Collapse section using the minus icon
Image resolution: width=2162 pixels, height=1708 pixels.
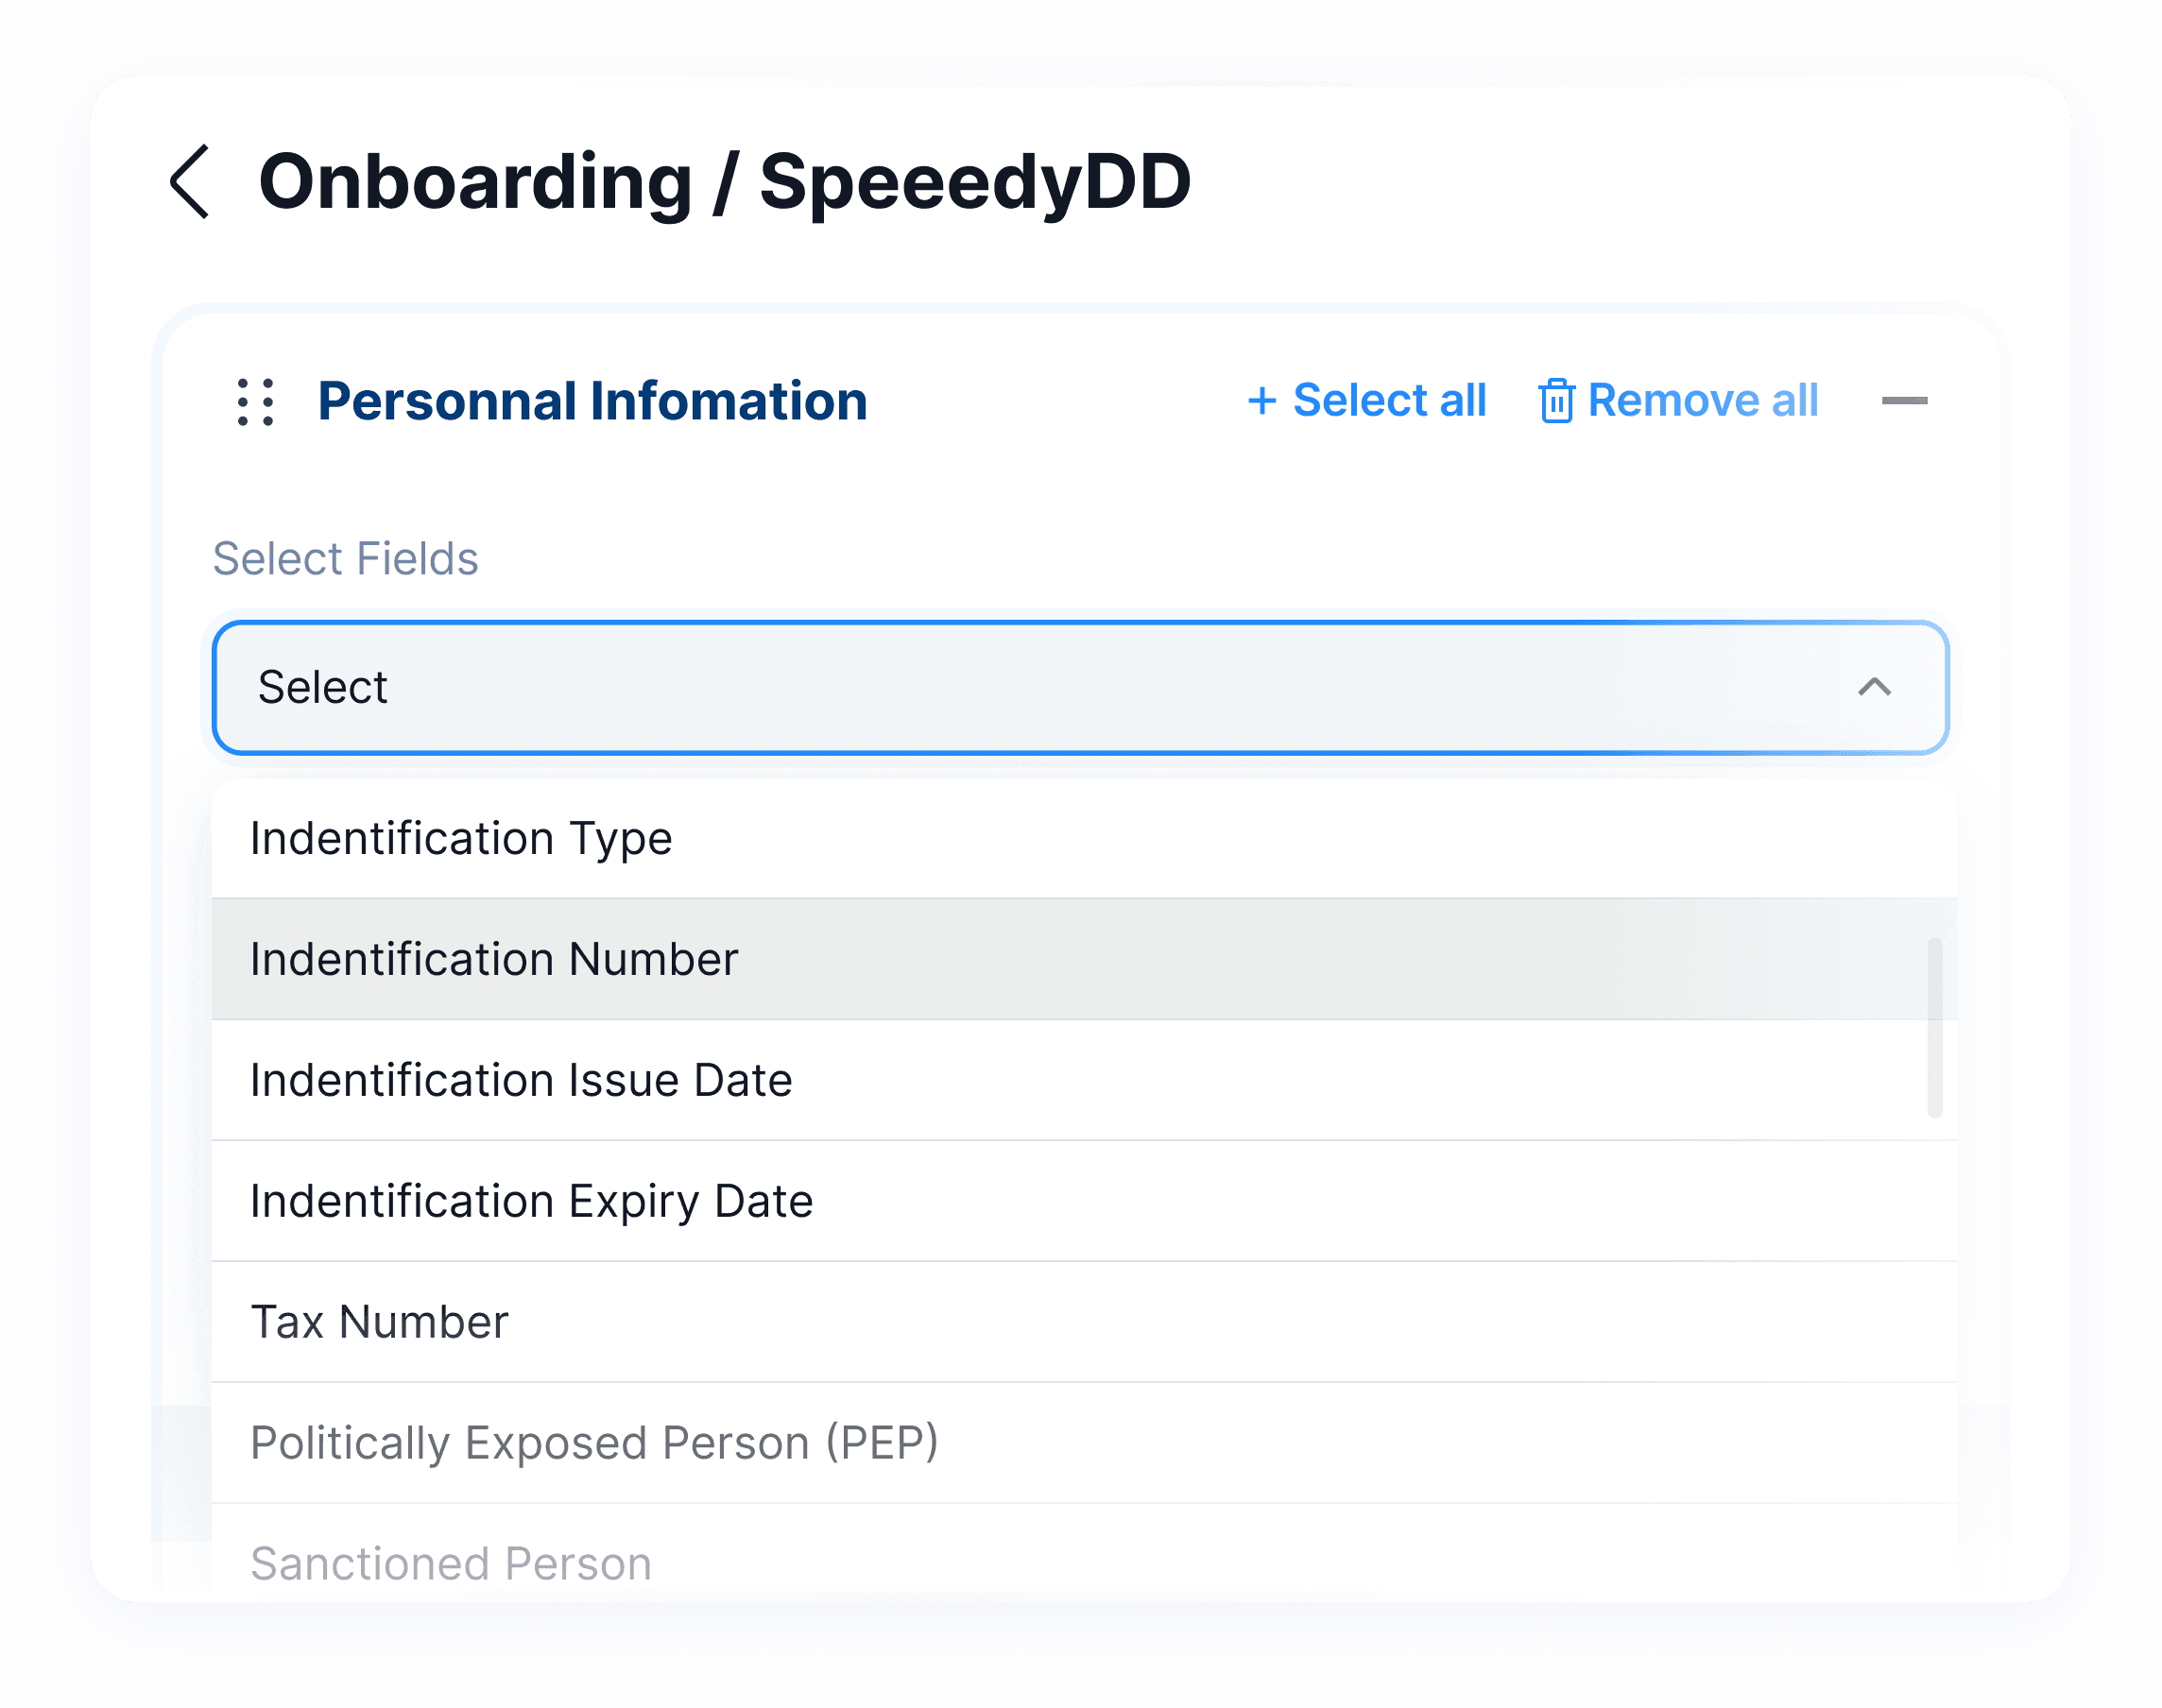[x=1904, y=401]
